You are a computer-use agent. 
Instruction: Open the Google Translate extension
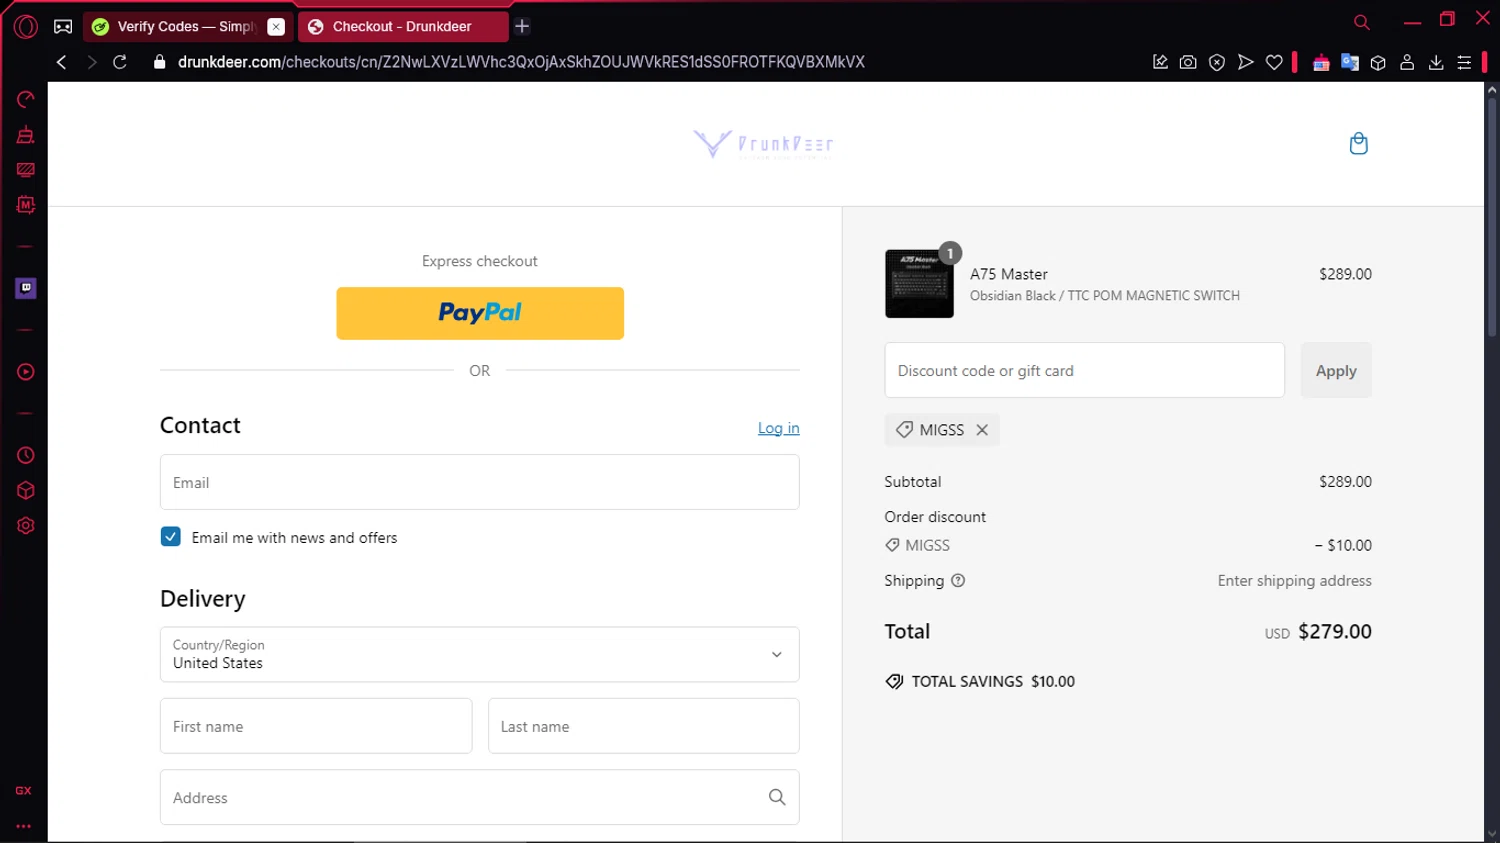1350,62
